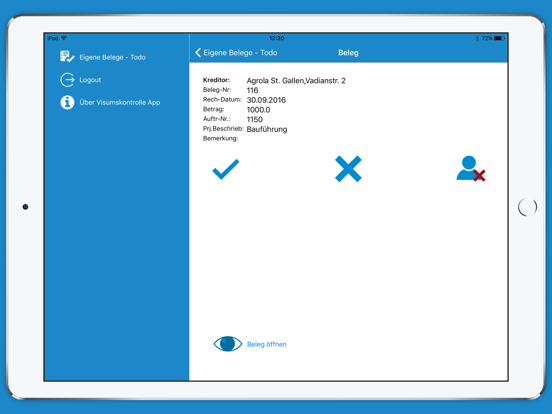552x414 pixels.
Task: Tap the battery indicator in the status bar
Action: (x=500, y=38)
